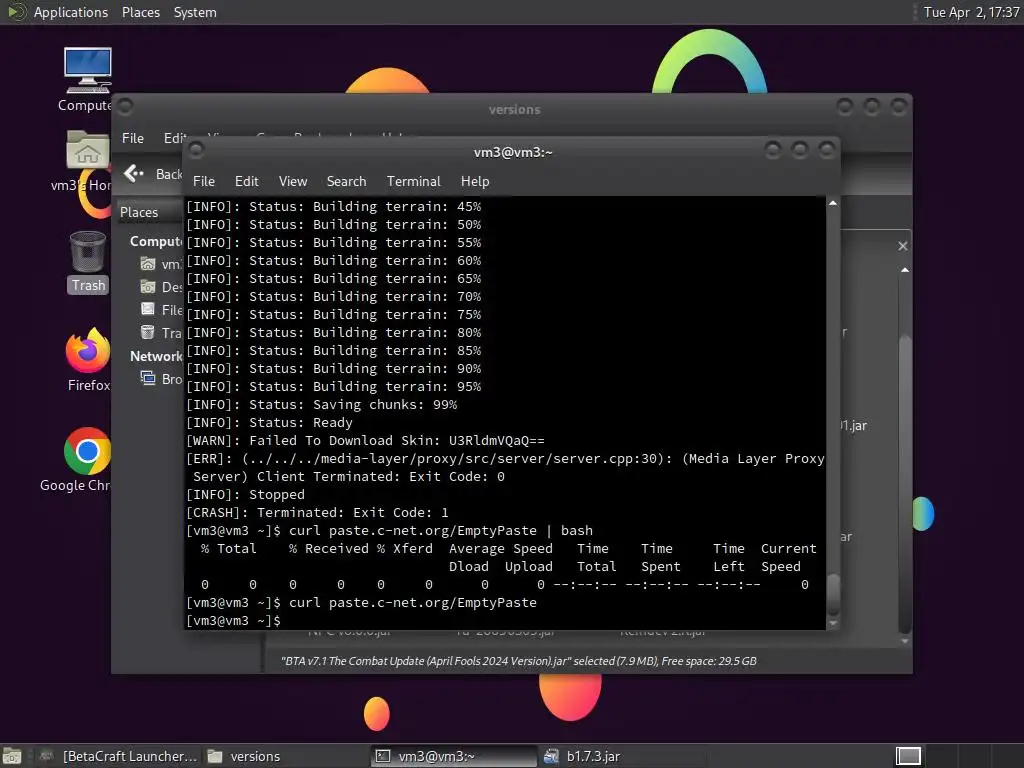Click the 'Failed To Download Skin' warning line
1024x768 pixels.
coord(365,441)
